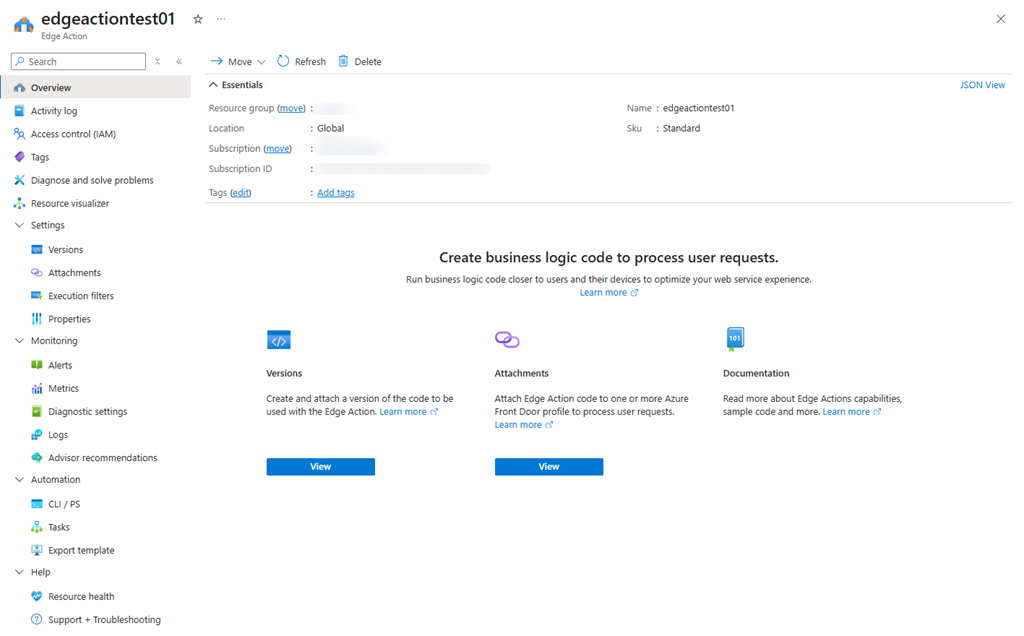The height and width of the screenshot is (636, 1024).
Task: Click the Alerts icon in sidebar
Action: coord(37,365)
